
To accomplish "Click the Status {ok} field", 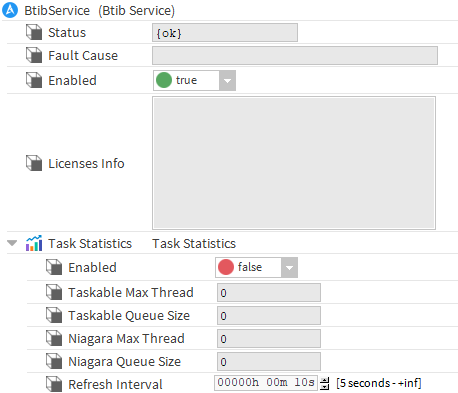I will click(x=225, y=33).
